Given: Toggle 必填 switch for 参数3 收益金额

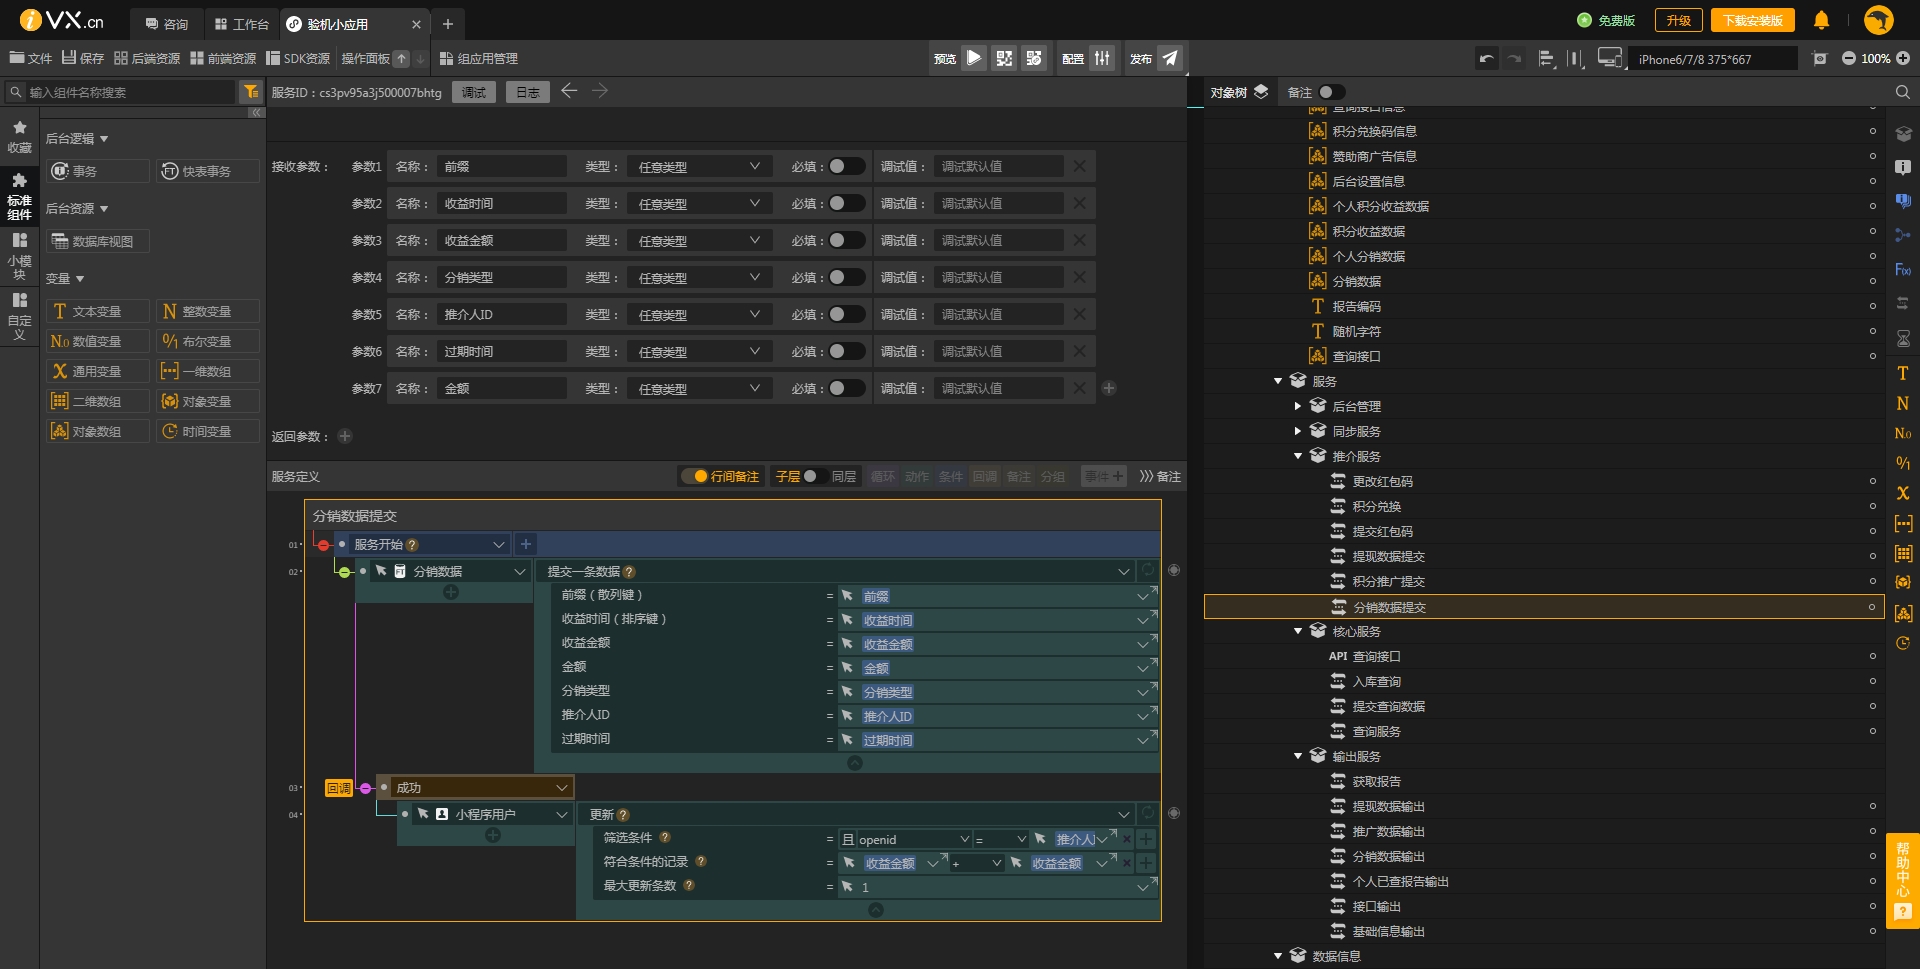Looking at the screenshot, I should (x=846, y=240).
